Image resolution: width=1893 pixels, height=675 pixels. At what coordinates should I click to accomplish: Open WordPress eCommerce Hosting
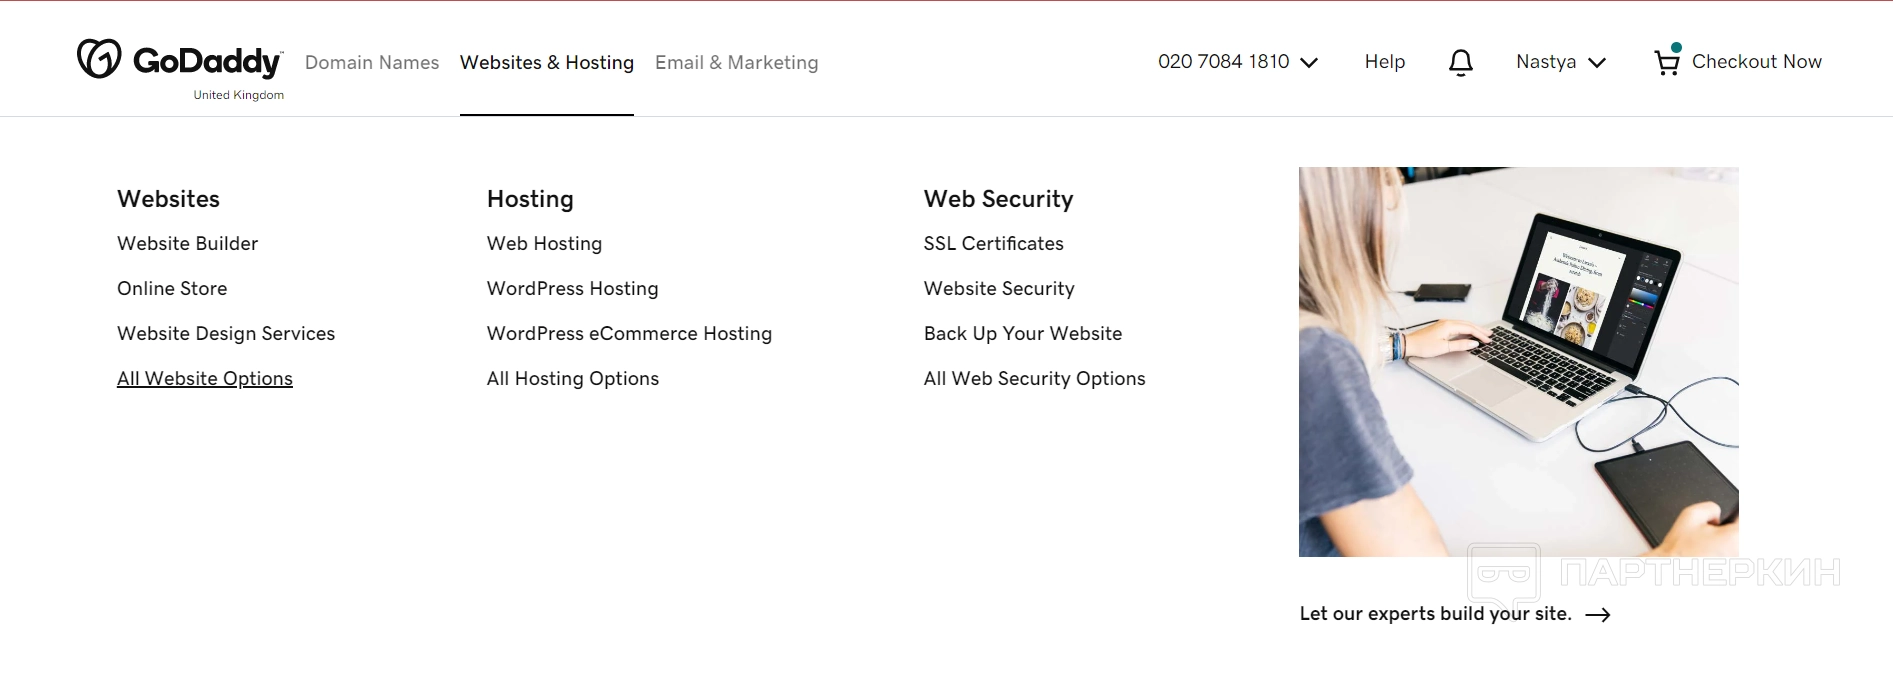tap(629, 334)
